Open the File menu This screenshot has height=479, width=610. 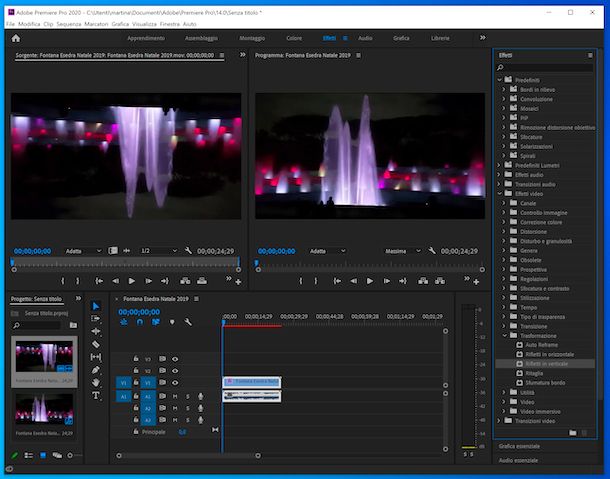[x=10, y=24]
